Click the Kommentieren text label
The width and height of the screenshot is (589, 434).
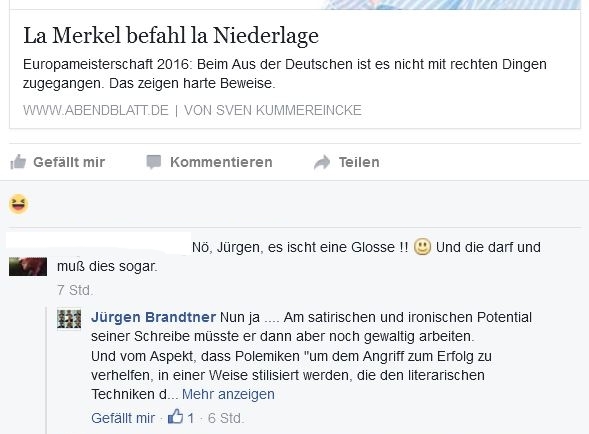(221, 162)
